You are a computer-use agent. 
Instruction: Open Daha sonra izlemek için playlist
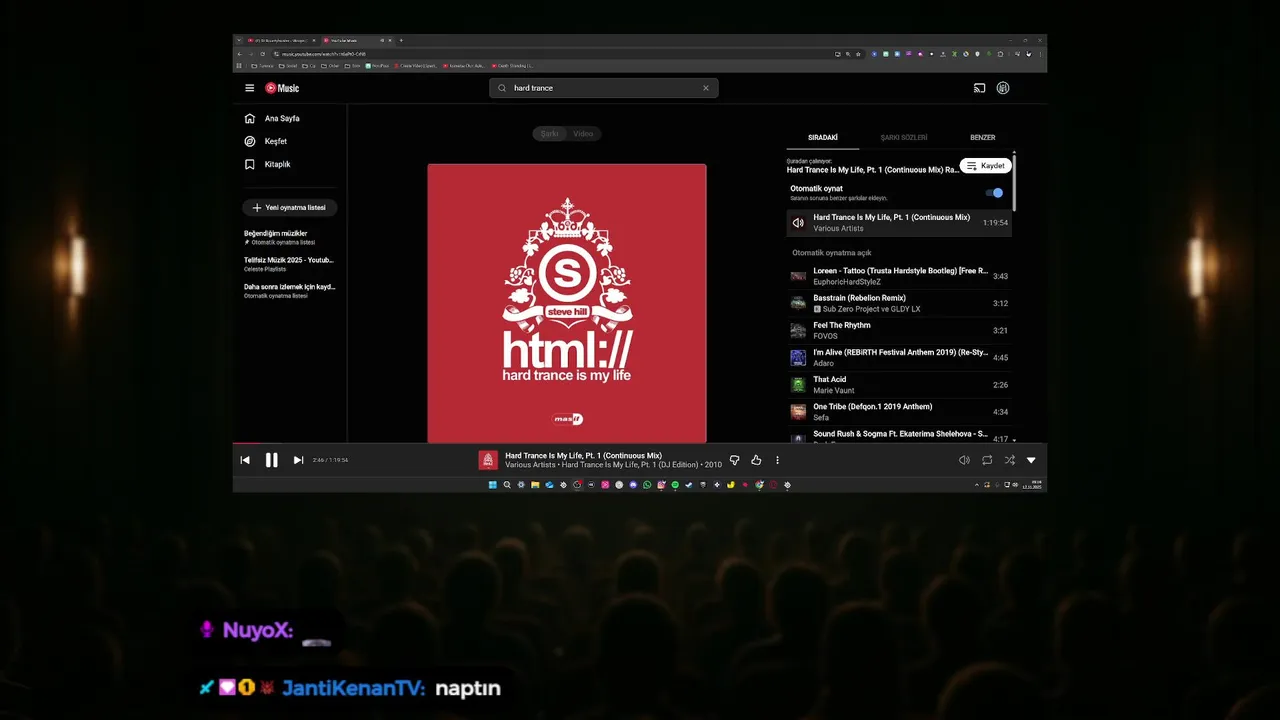[x=289, y=291]
